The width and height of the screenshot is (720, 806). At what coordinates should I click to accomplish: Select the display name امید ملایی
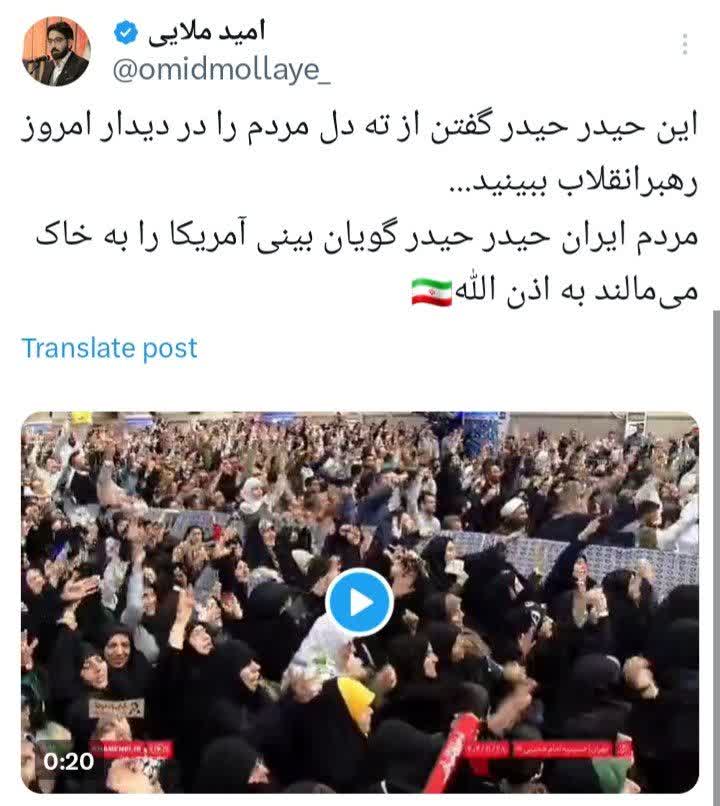click(x=206, y=32)
